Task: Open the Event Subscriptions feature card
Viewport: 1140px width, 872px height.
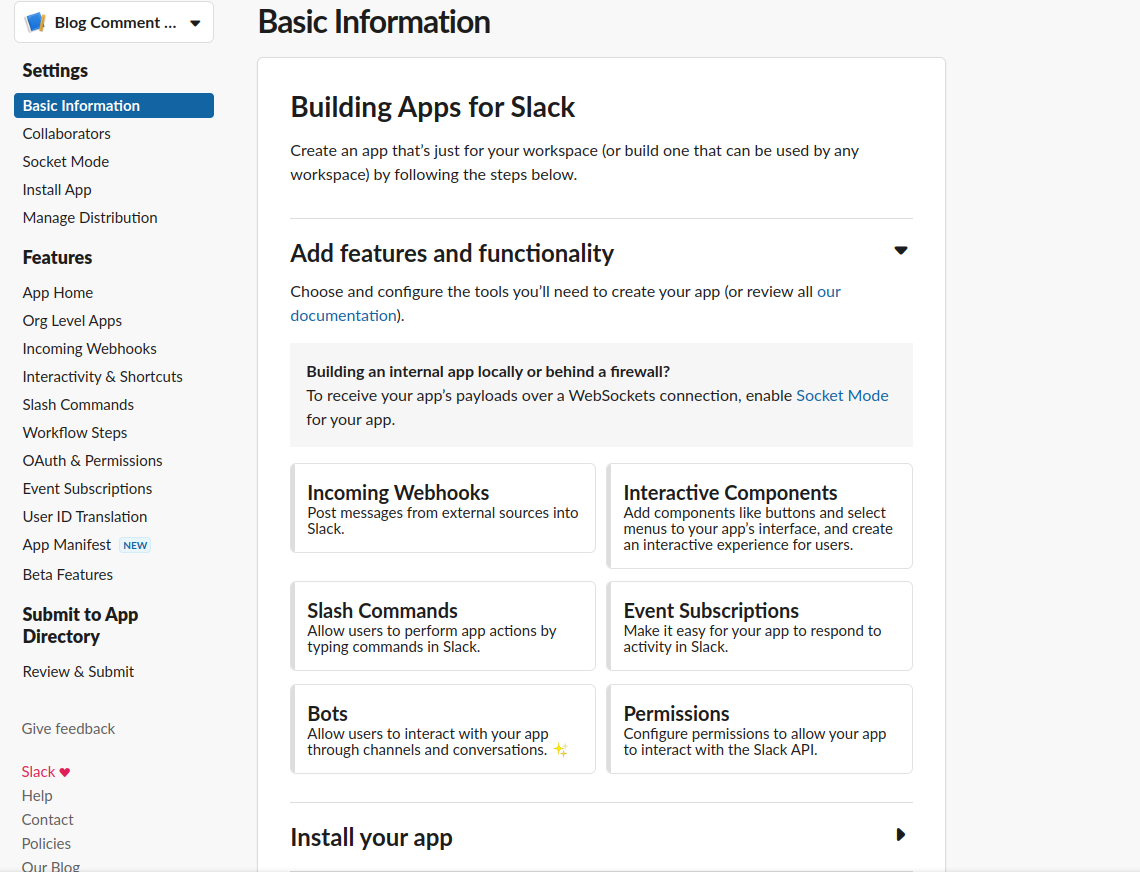Action: click(x=760, y=626)
